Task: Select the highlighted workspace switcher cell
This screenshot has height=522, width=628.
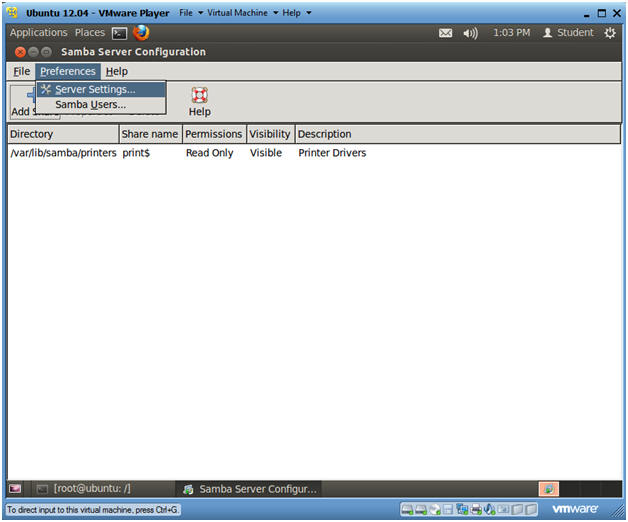Action: click(549, 489)
